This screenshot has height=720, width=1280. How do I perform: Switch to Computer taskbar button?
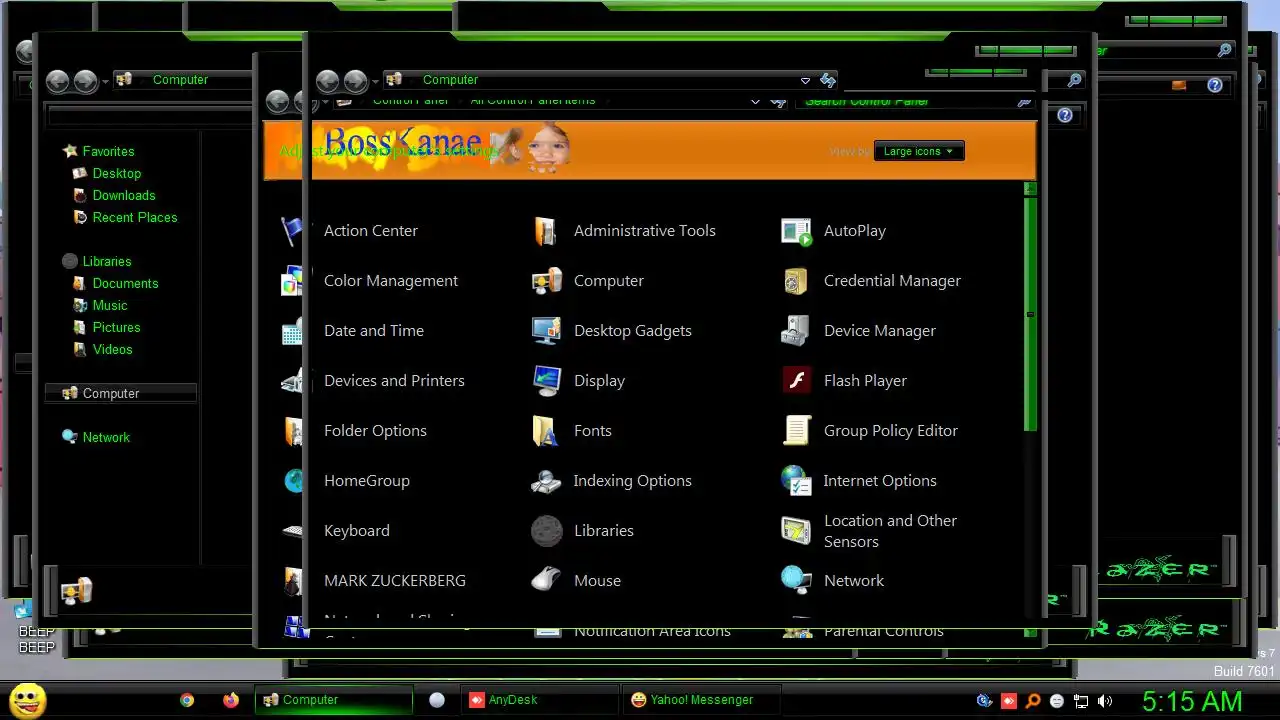click(x=334, y=700)
